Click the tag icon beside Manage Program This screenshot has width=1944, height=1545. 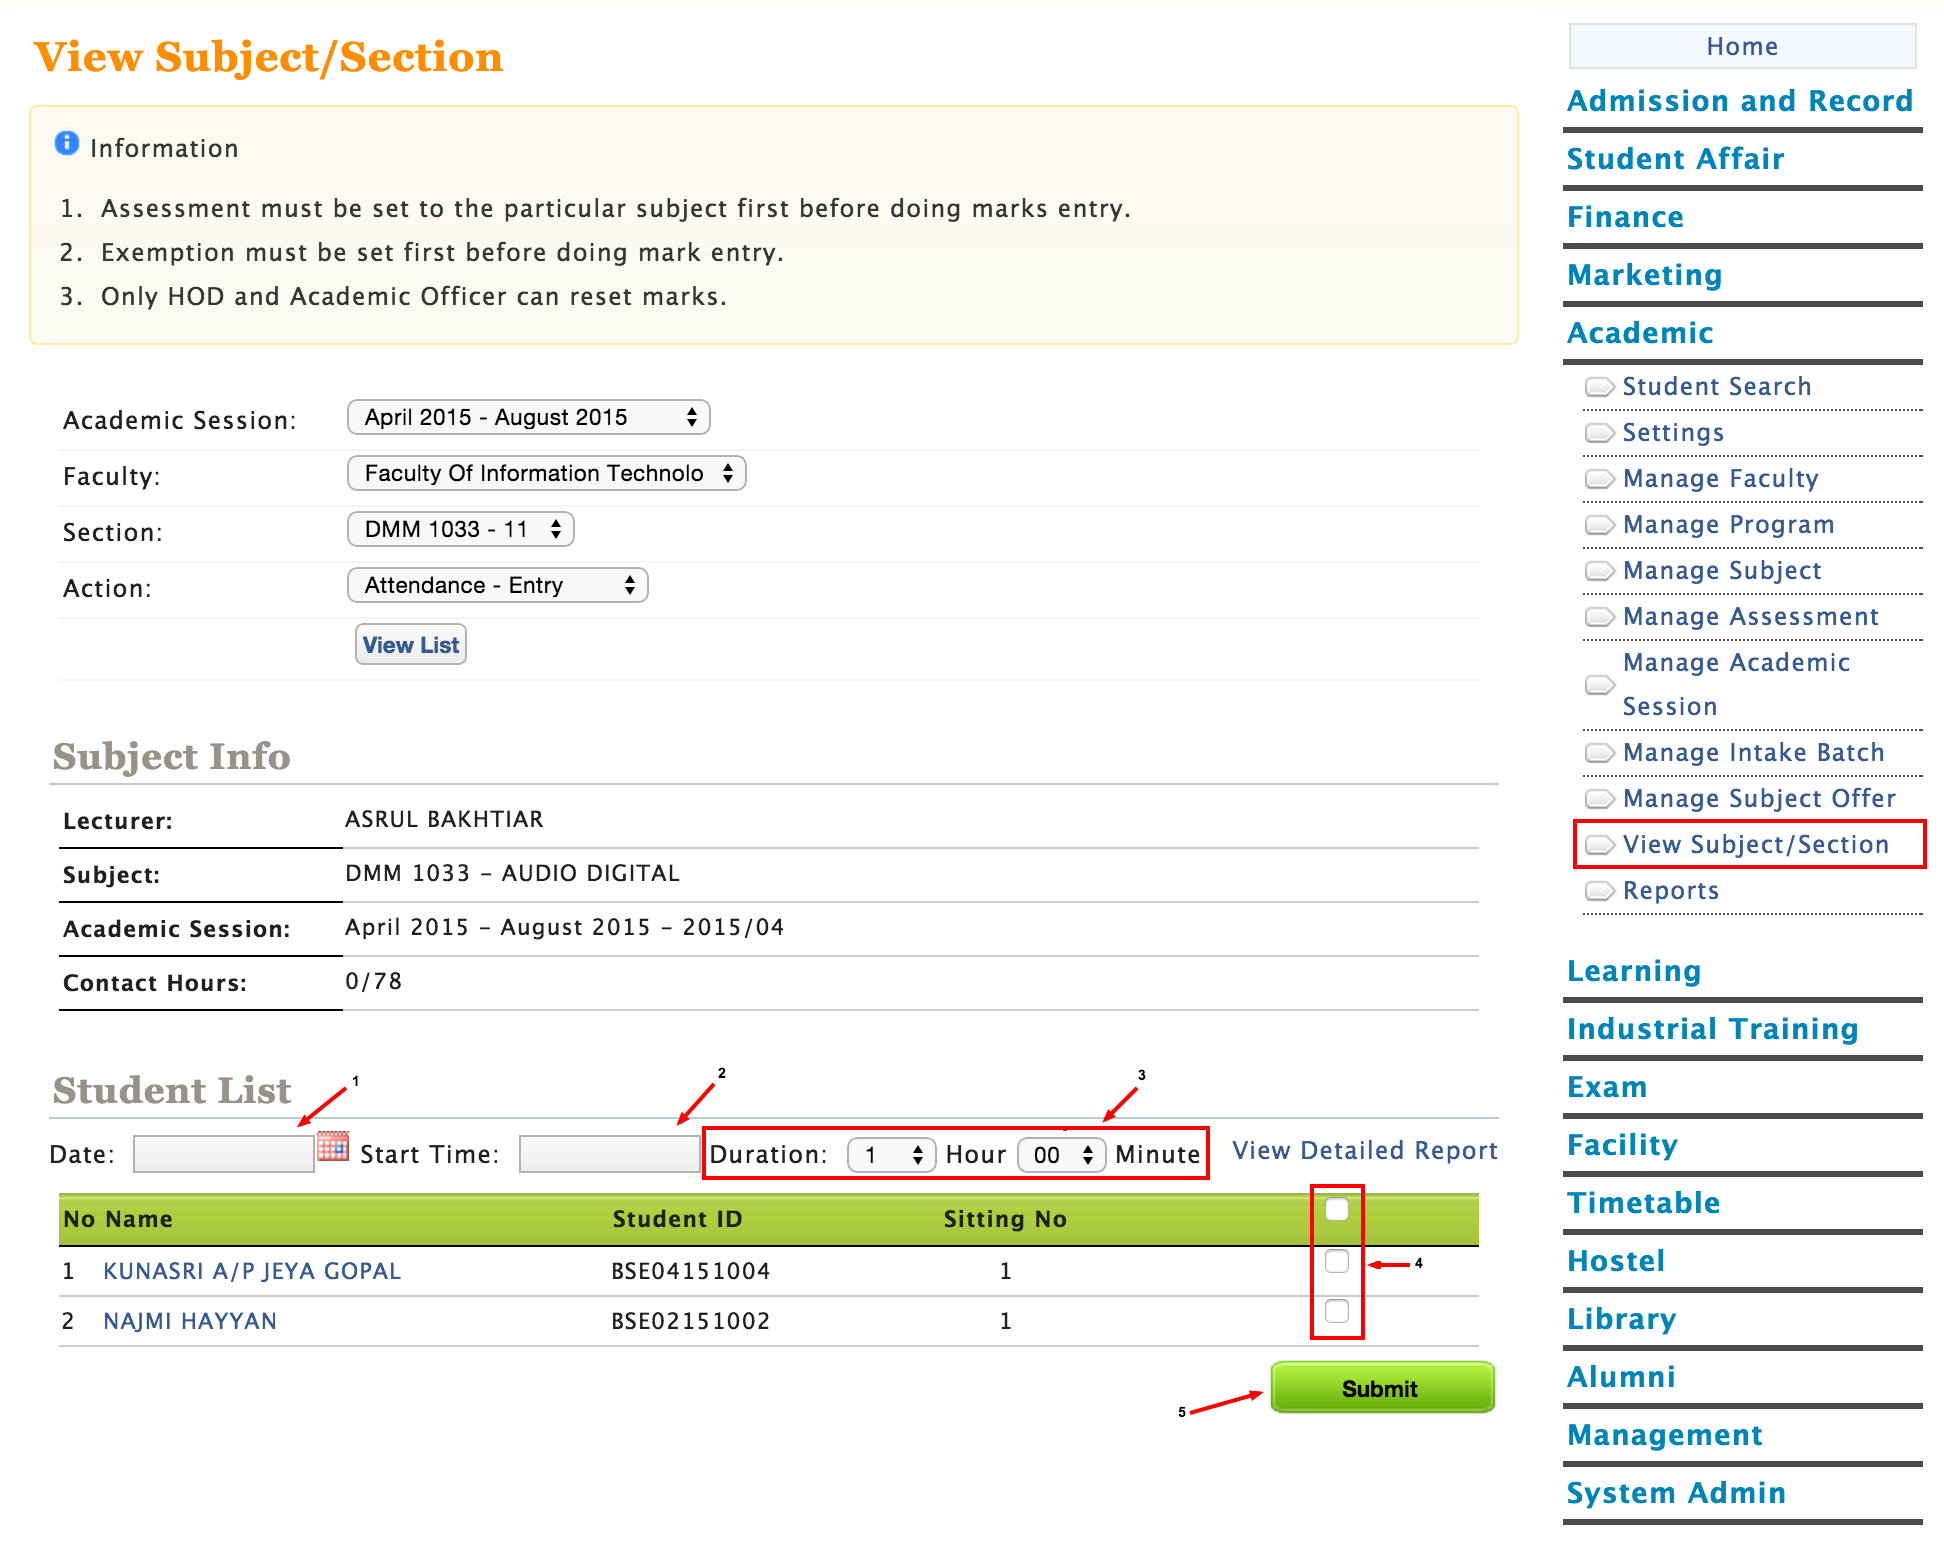pos(1599,525)
